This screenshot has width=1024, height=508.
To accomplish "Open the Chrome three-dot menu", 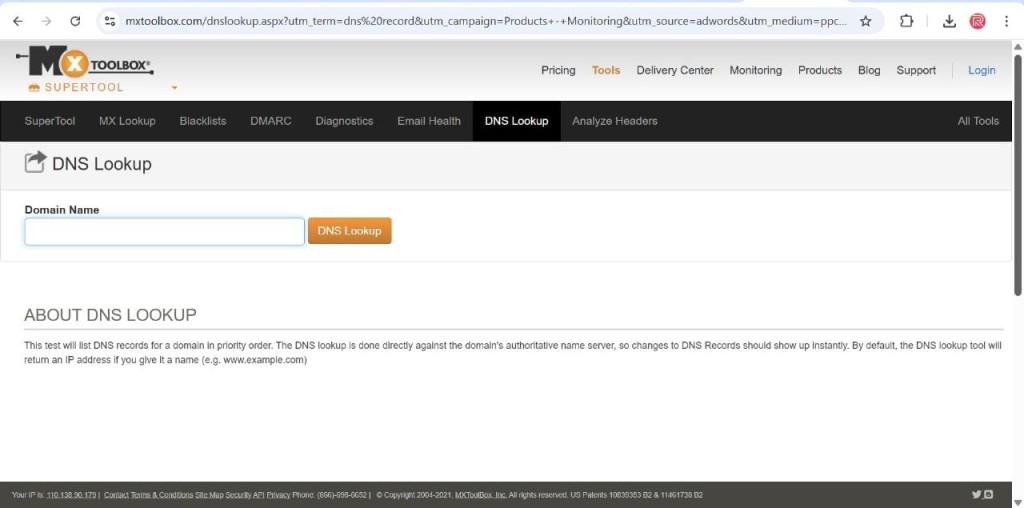I will (1006, 21).
